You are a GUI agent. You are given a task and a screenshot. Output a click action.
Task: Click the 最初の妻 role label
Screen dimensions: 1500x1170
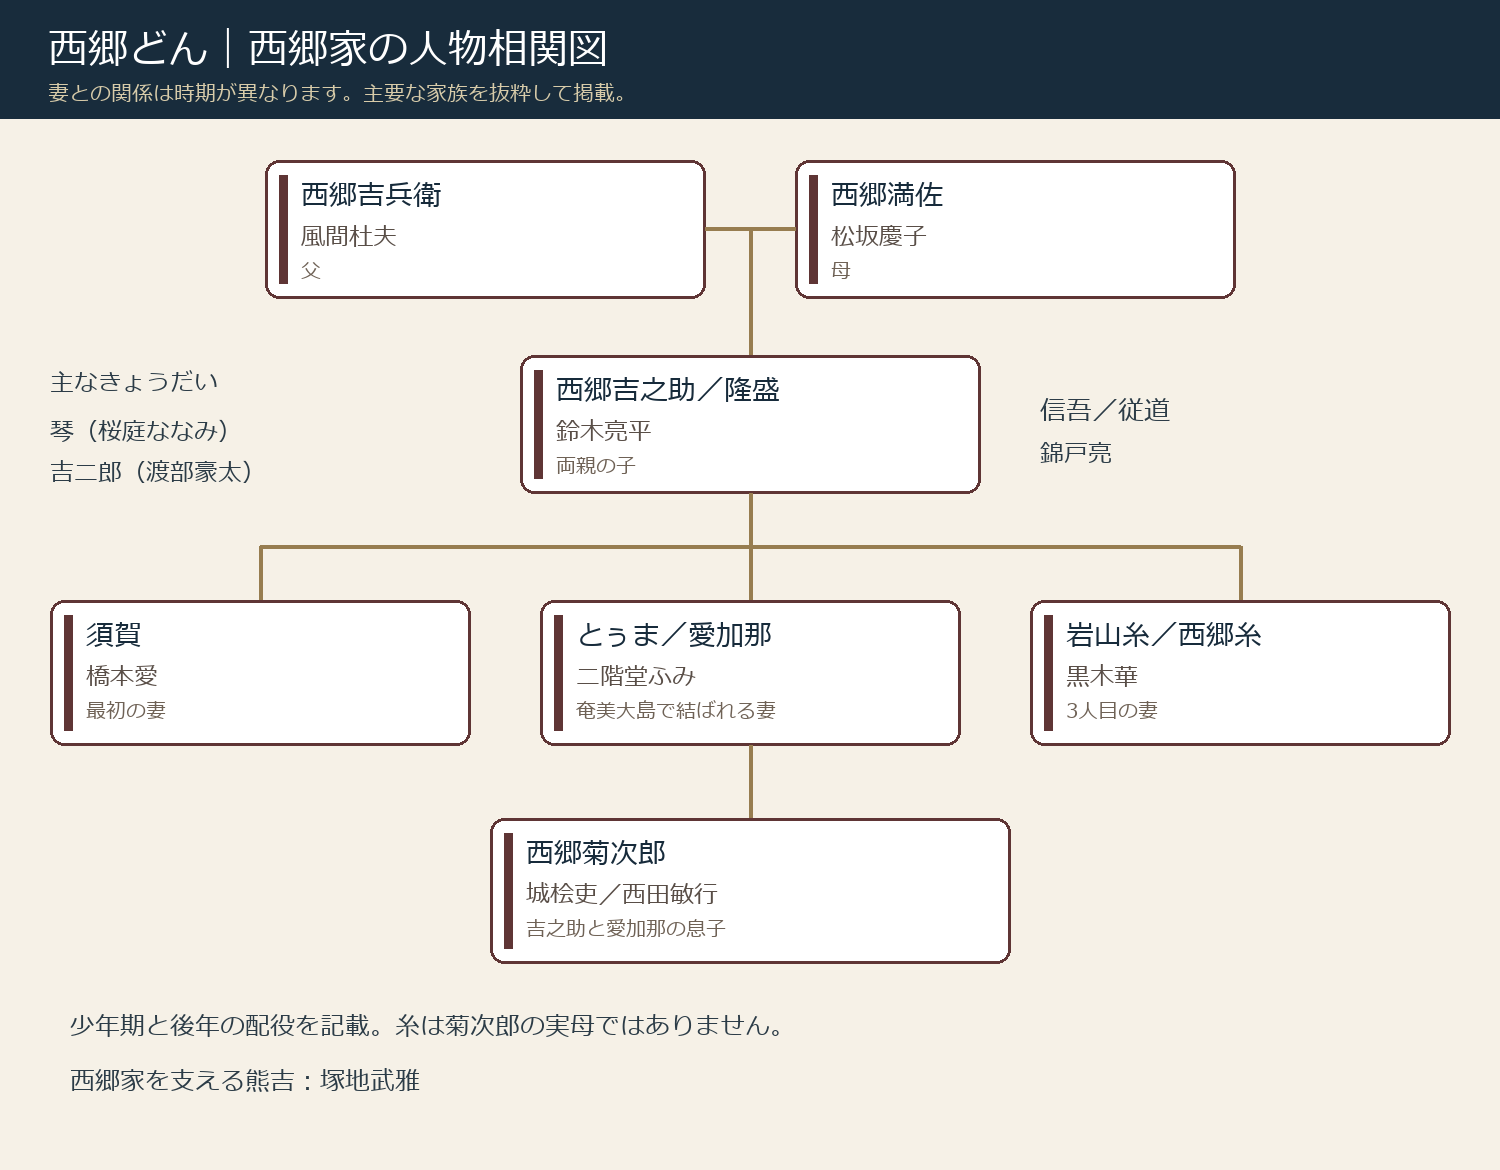(x=126, y=710)
